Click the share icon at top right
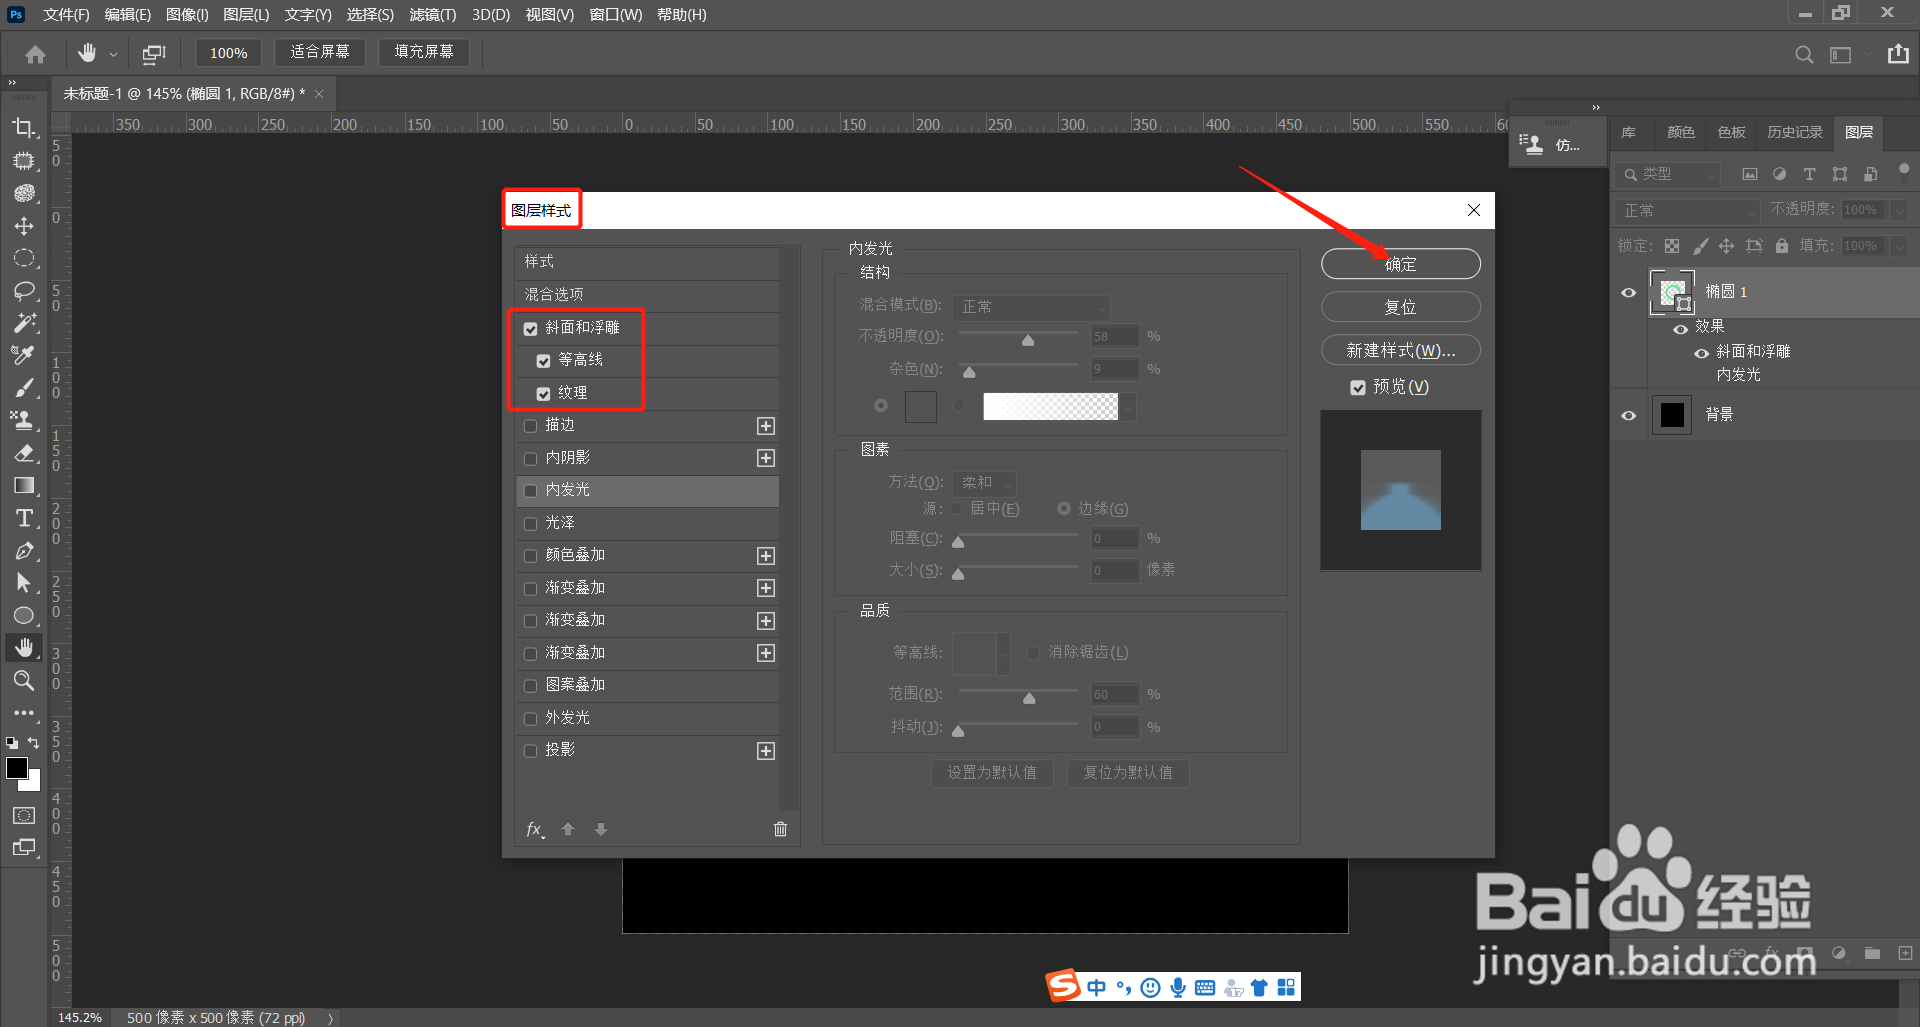 click(1898, 54)
